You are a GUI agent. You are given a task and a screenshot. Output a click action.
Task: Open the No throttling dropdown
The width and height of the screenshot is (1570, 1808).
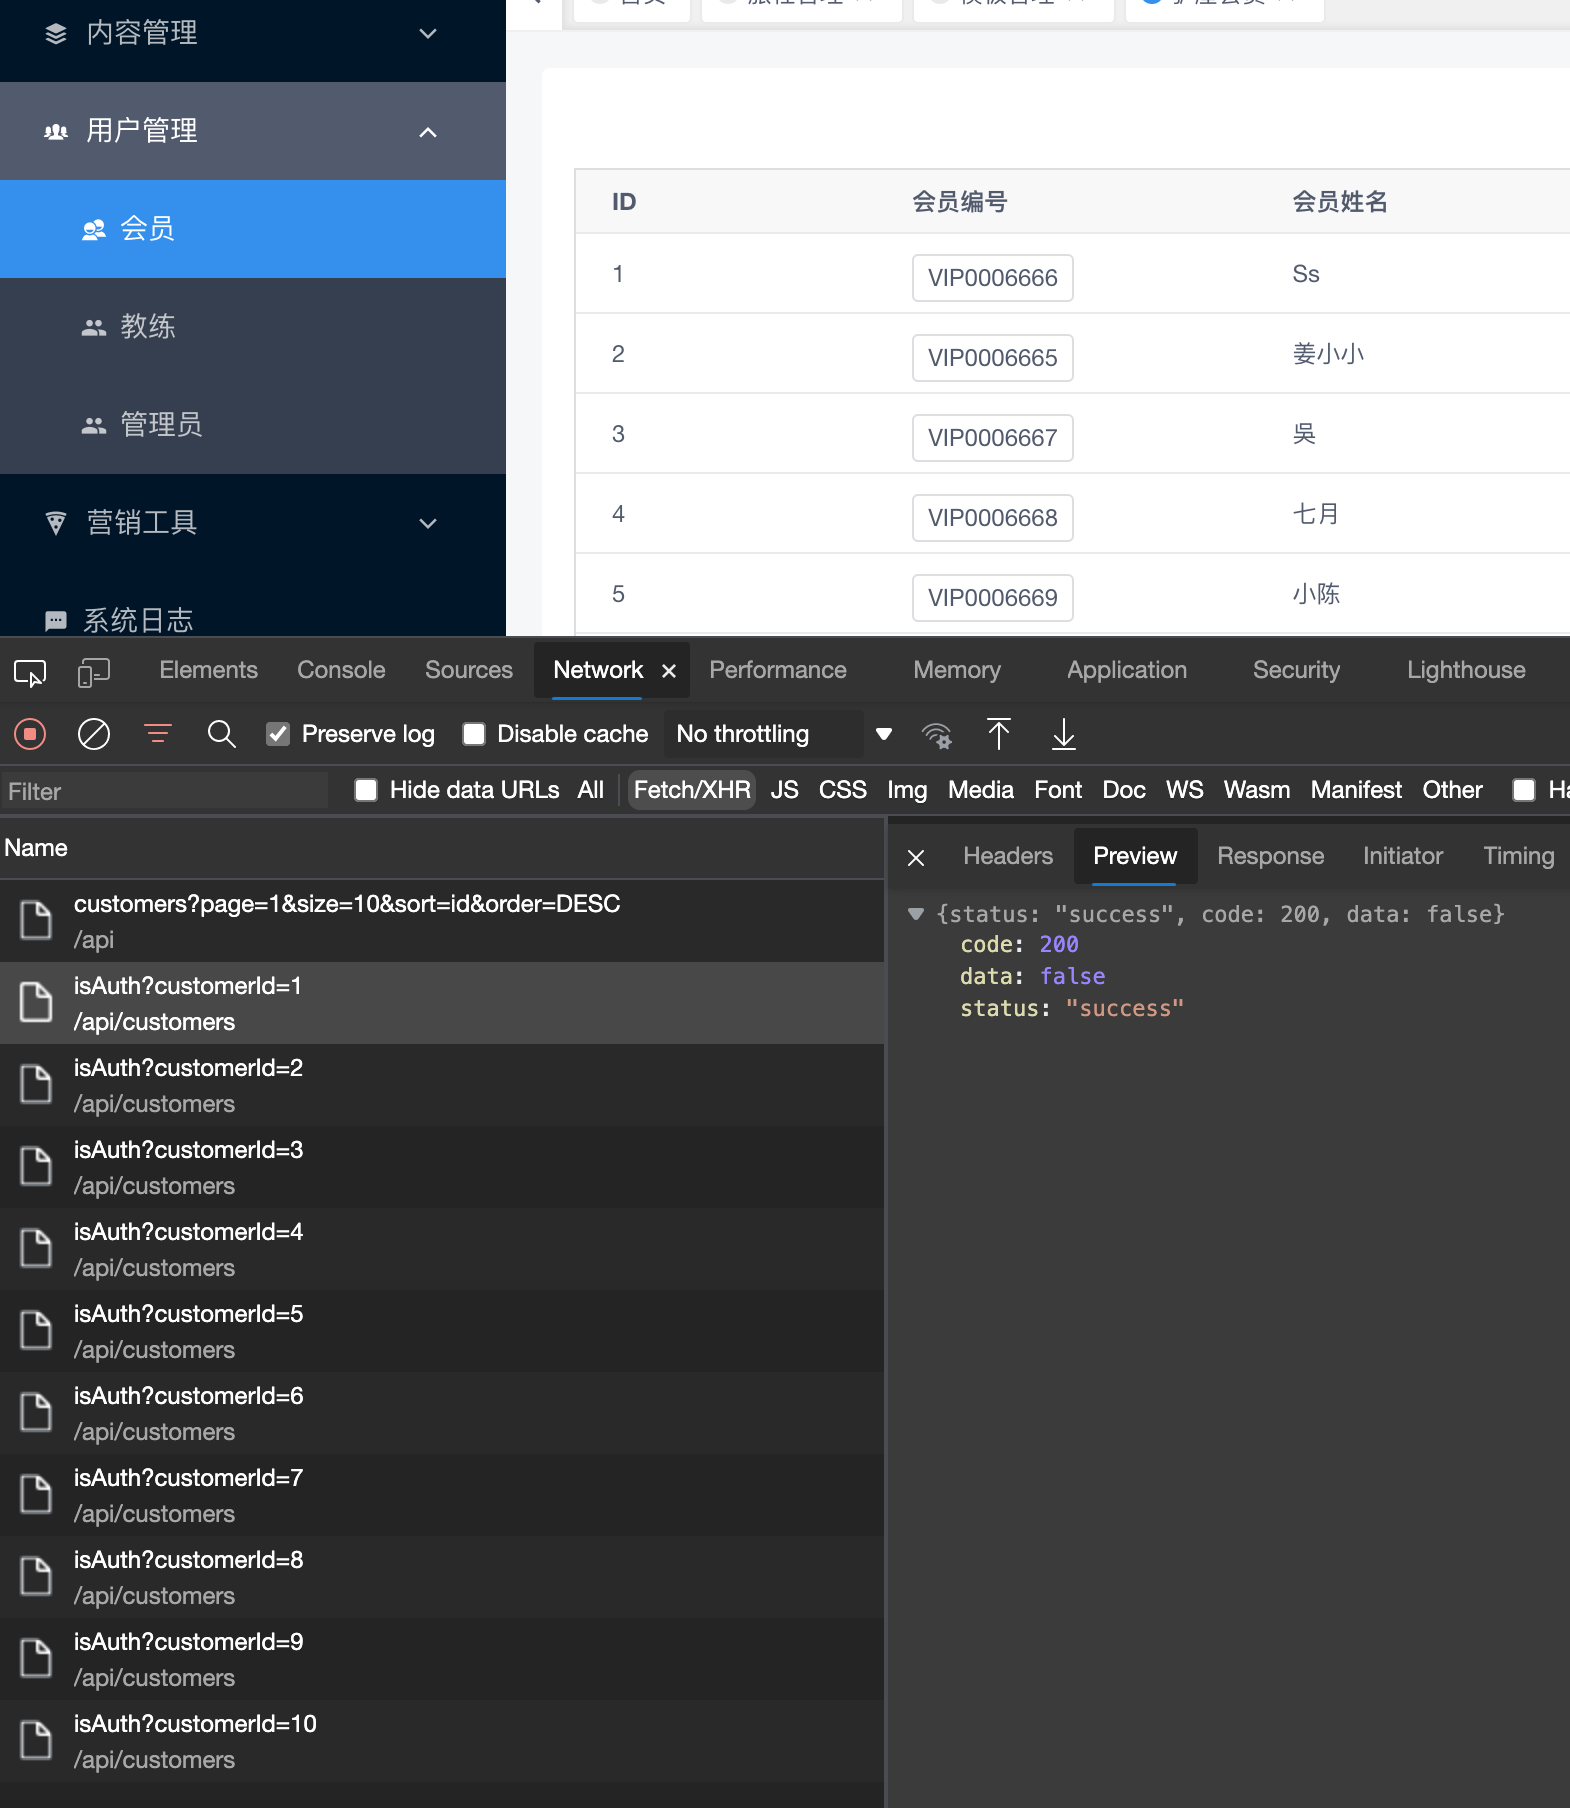pos(763,735)
